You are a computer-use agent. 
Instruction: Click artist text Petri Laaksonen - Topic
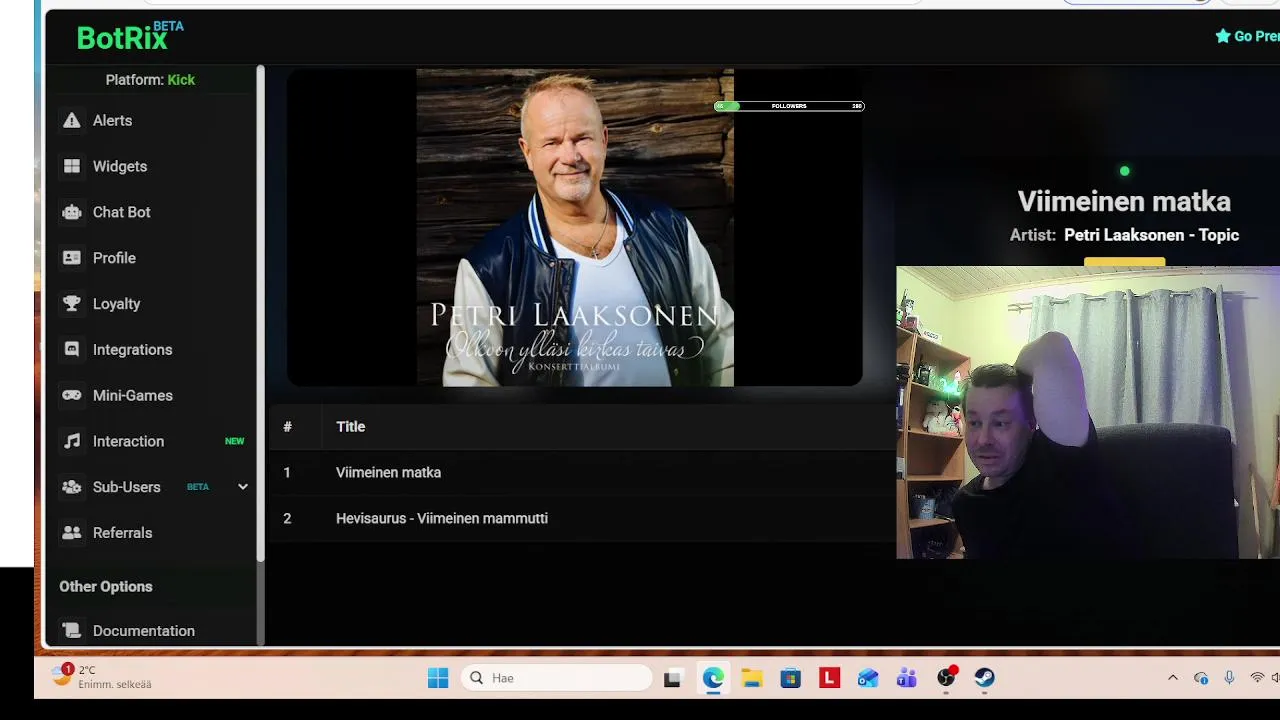click(x=1151, y=235)
